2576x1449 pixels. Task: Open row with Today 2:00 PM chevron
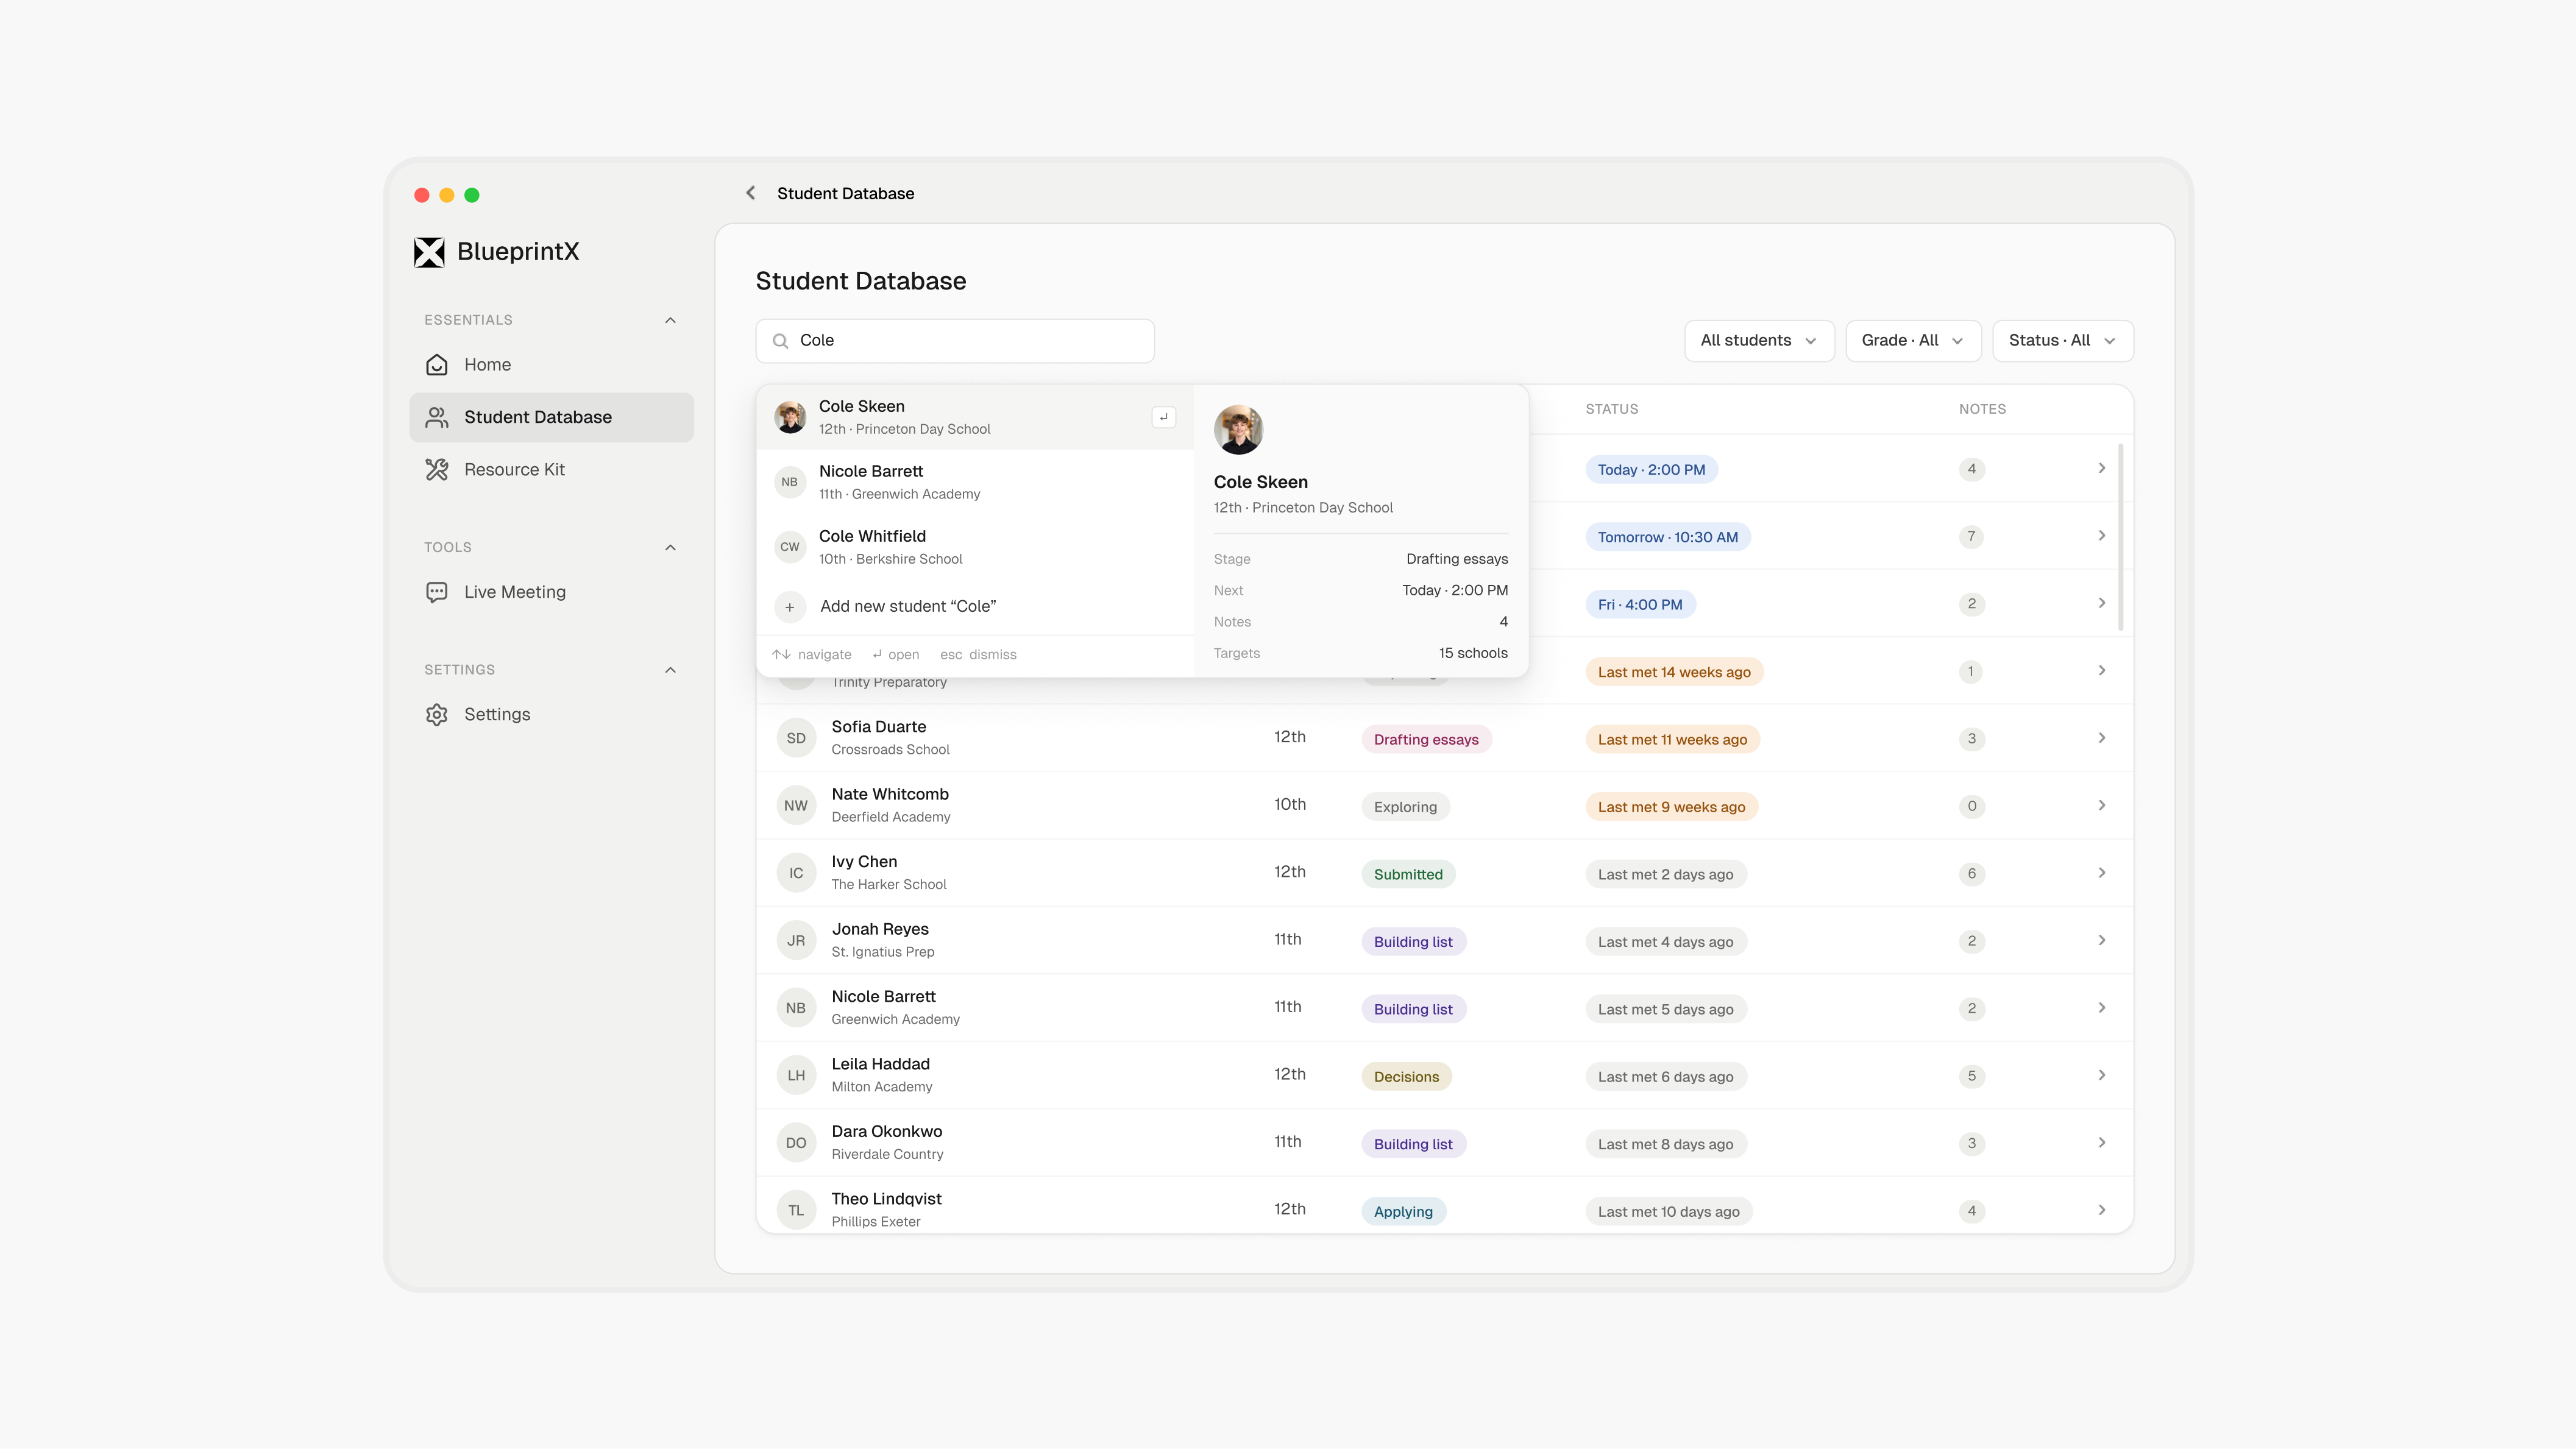[2102, 468]
